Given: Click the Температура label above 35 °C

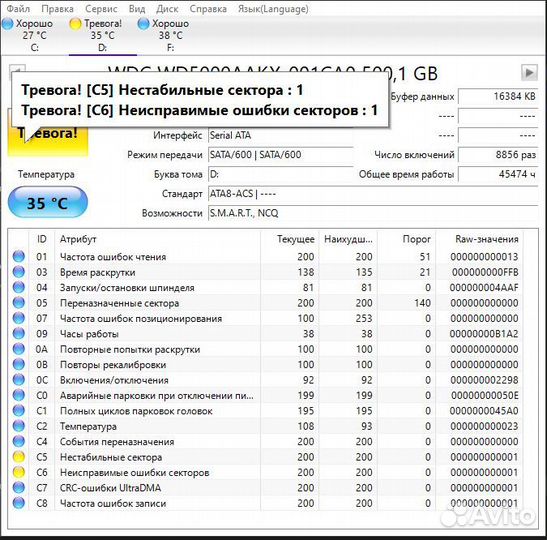Looking at the screenshot, I should [46, 174].
